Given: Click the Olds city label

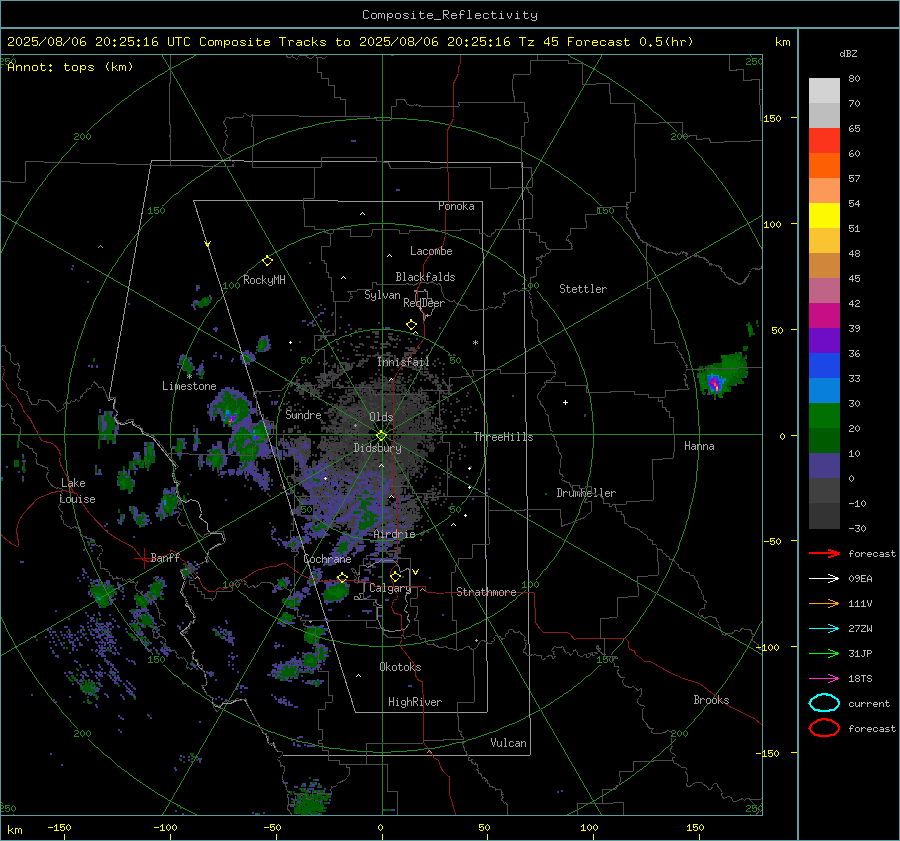Looking at the screenshot, I should tap(381, 417).
